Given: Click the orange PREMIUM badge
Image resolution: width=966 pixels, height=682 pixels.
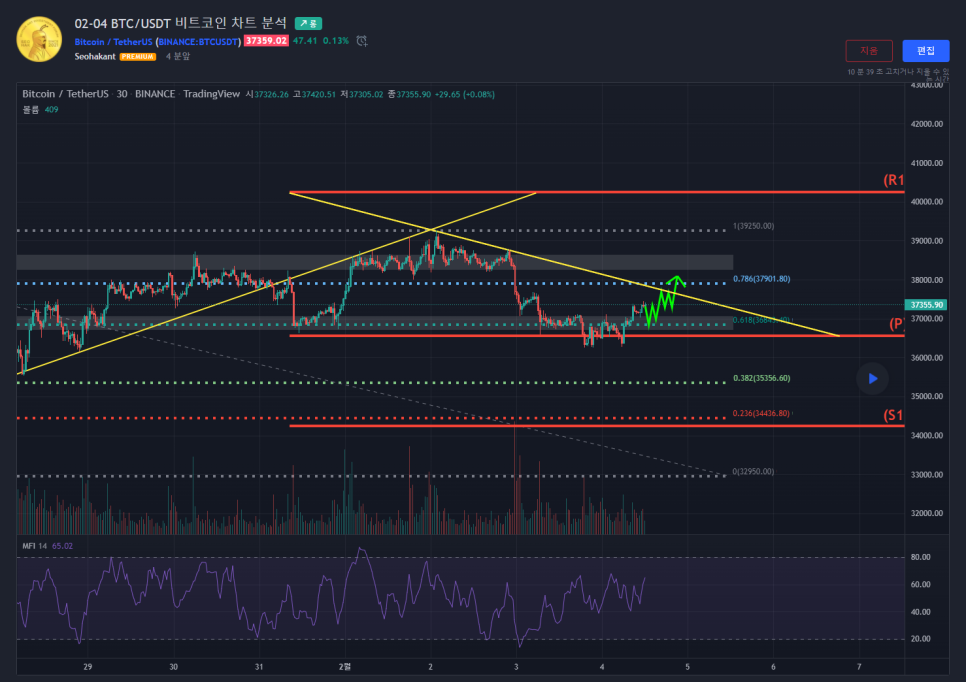Looking at the screenshot, I should (x=138, y=57).
